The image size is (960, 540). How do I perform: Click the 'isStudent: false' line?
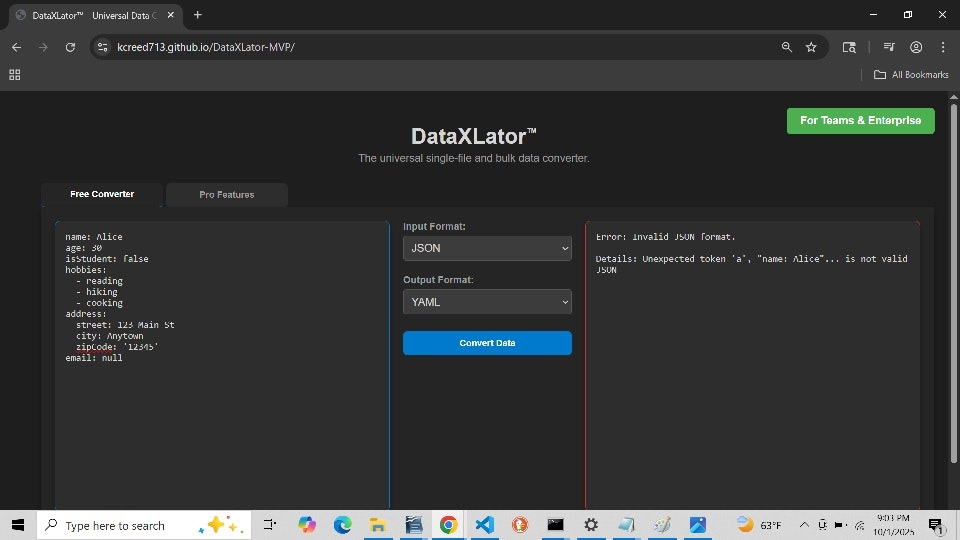107,259
